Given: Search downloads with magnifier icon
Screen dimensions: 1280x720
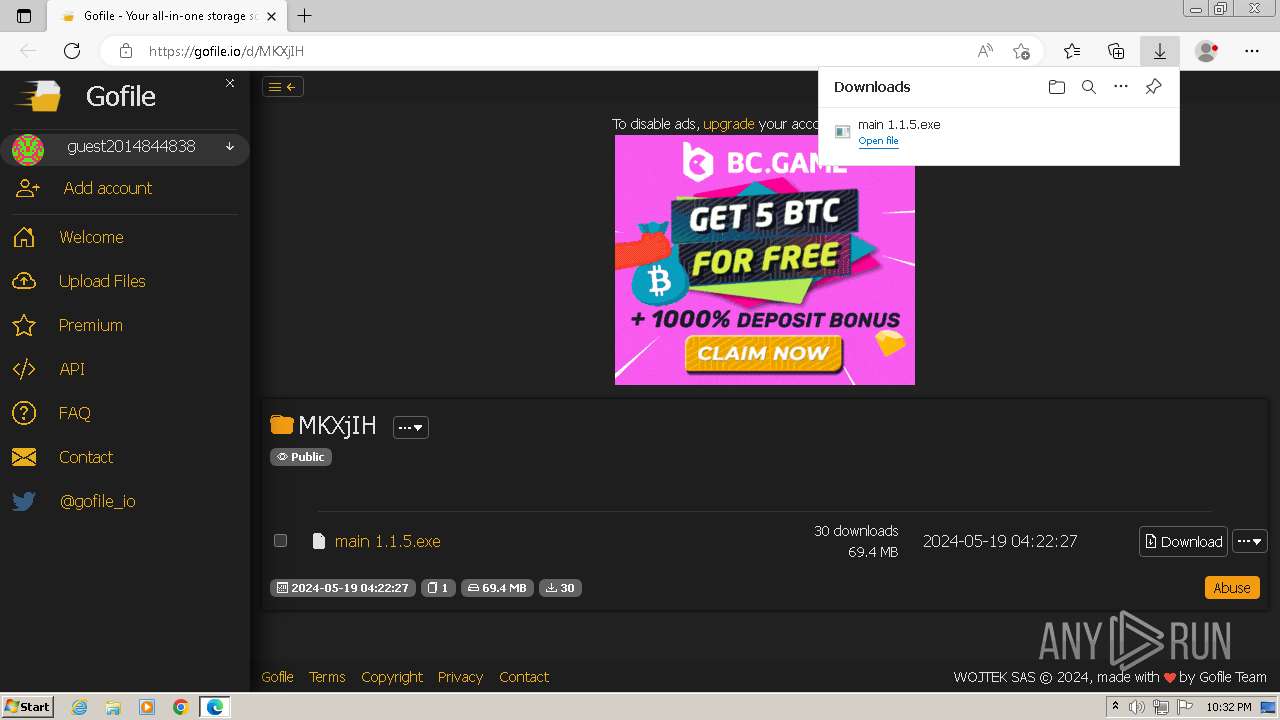Looking at the screenshot, I should pos(1089,87).
